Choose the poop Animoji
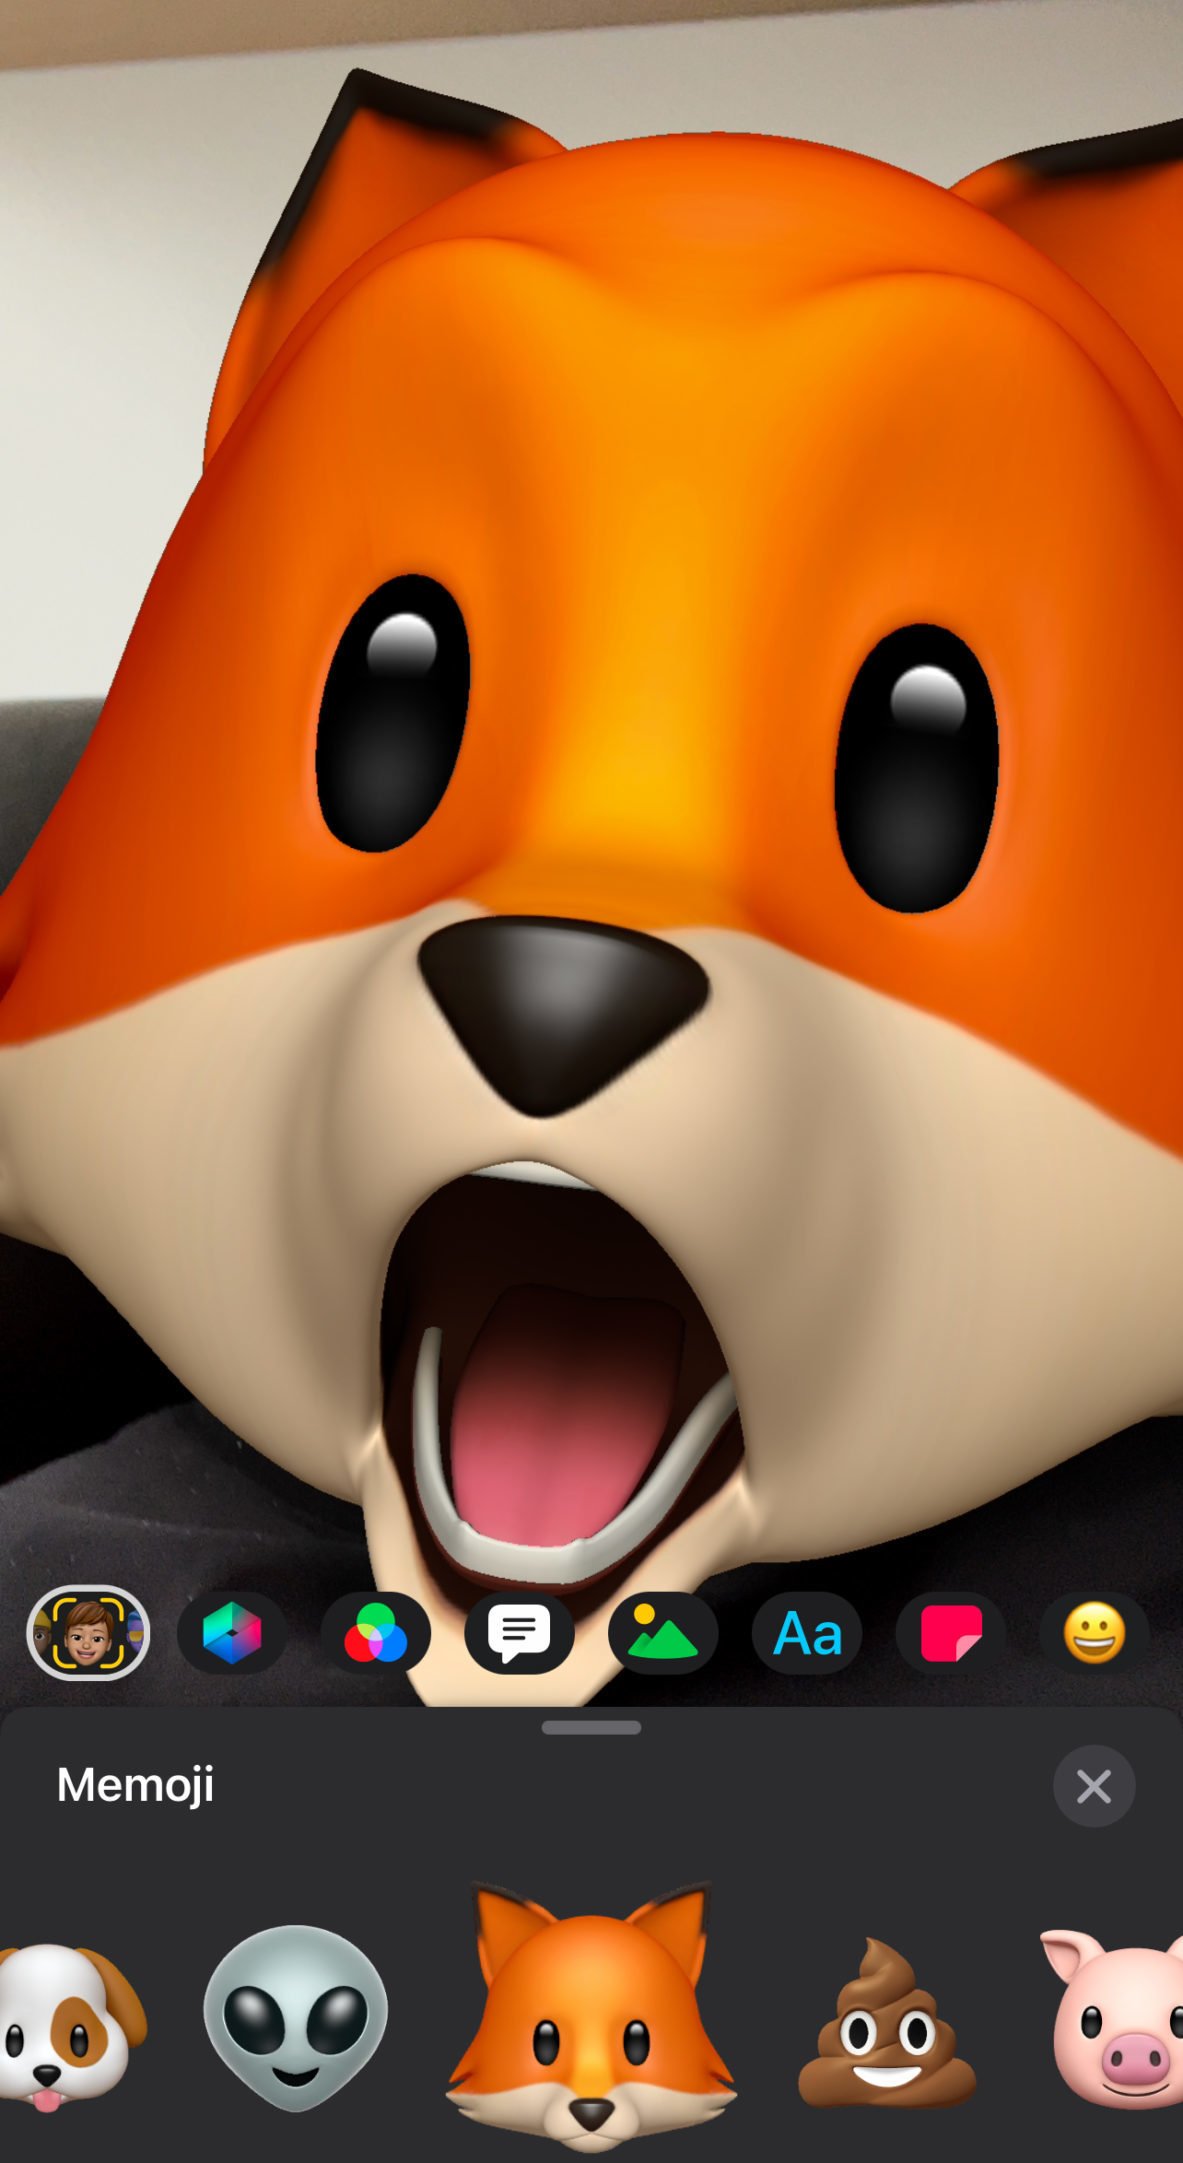 [886, 2022]
